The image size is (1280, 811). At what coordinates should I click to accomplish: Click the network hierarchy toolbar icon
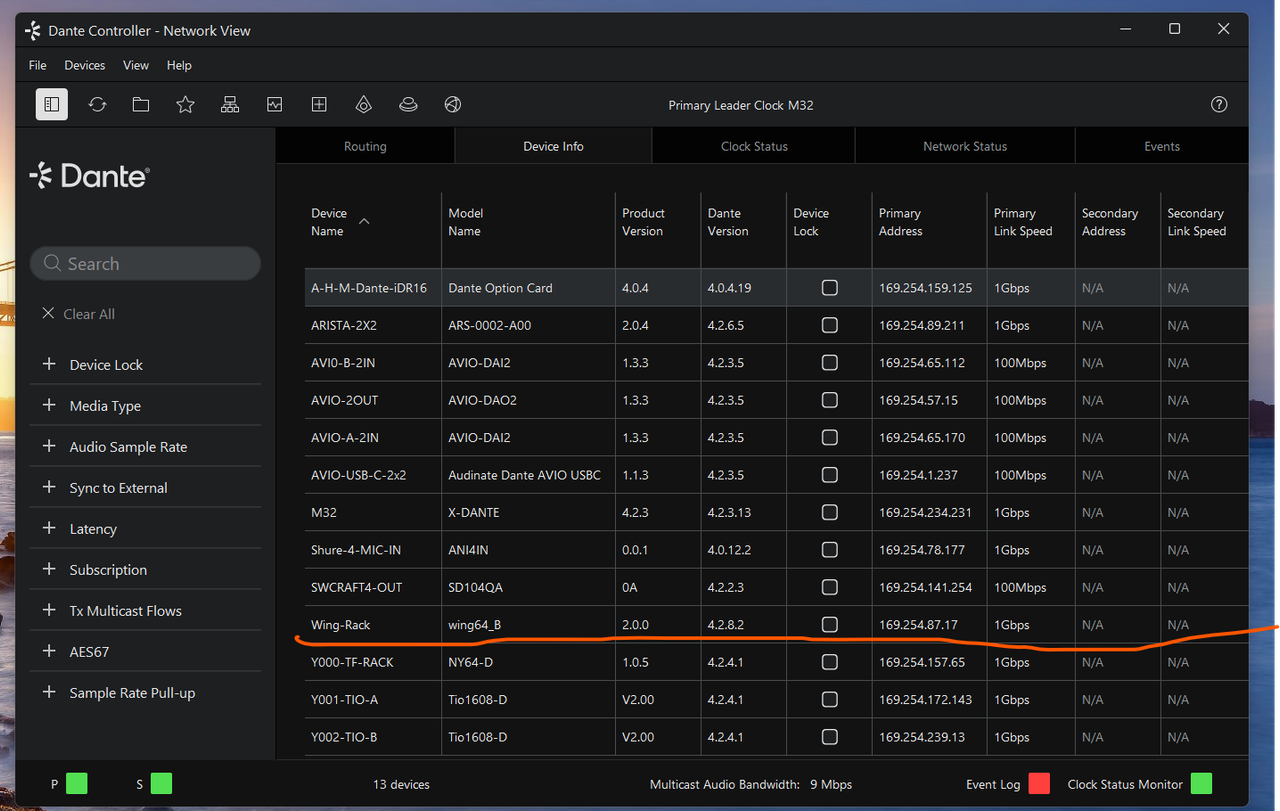click(x=230, y=104)
